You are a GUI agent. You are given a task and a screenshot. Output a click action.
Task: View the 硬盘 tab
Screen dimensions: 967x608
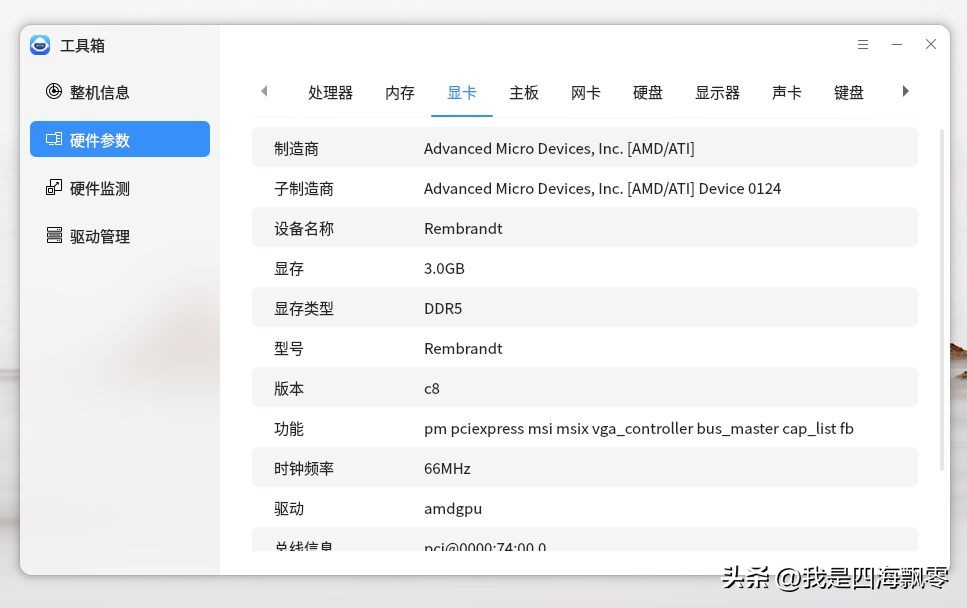[647, 92]
